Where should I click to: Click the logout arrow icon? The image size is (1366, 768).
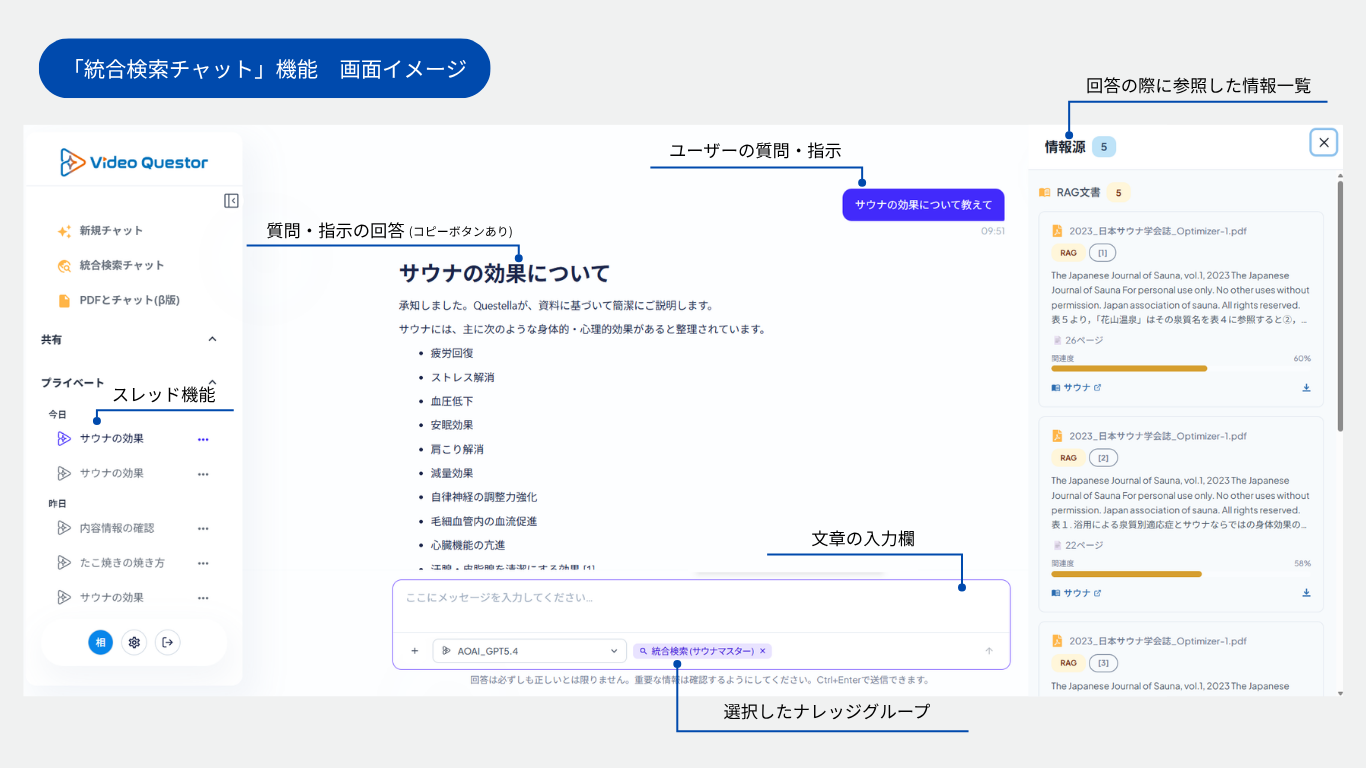[168, 642]
